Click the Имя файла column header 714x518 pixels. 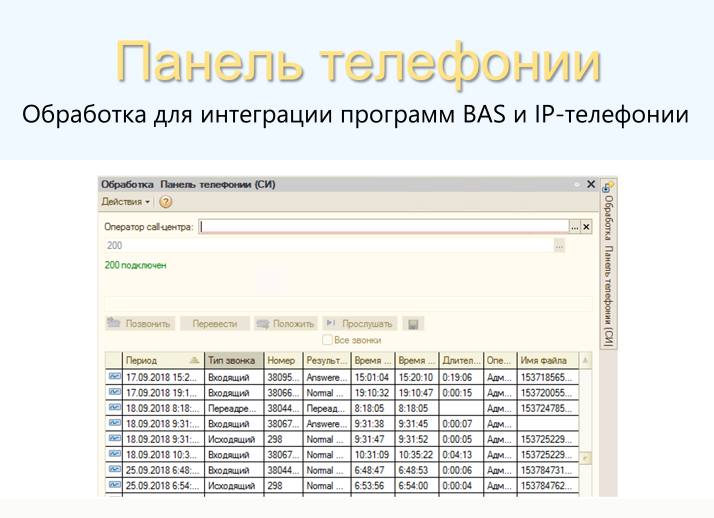pos(548,360)
